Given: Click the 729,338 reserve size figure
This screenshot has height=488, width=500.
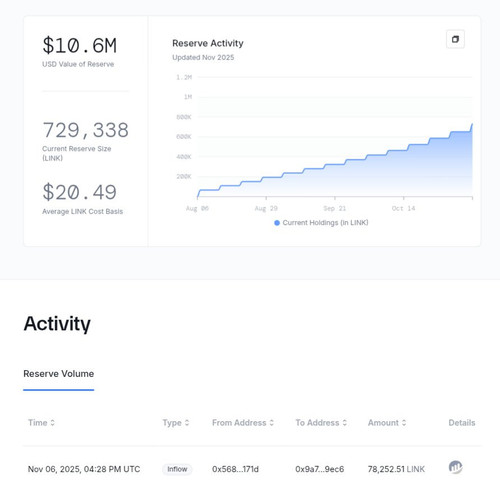Looking at the screenshot, I should click(x=86, y=130).
